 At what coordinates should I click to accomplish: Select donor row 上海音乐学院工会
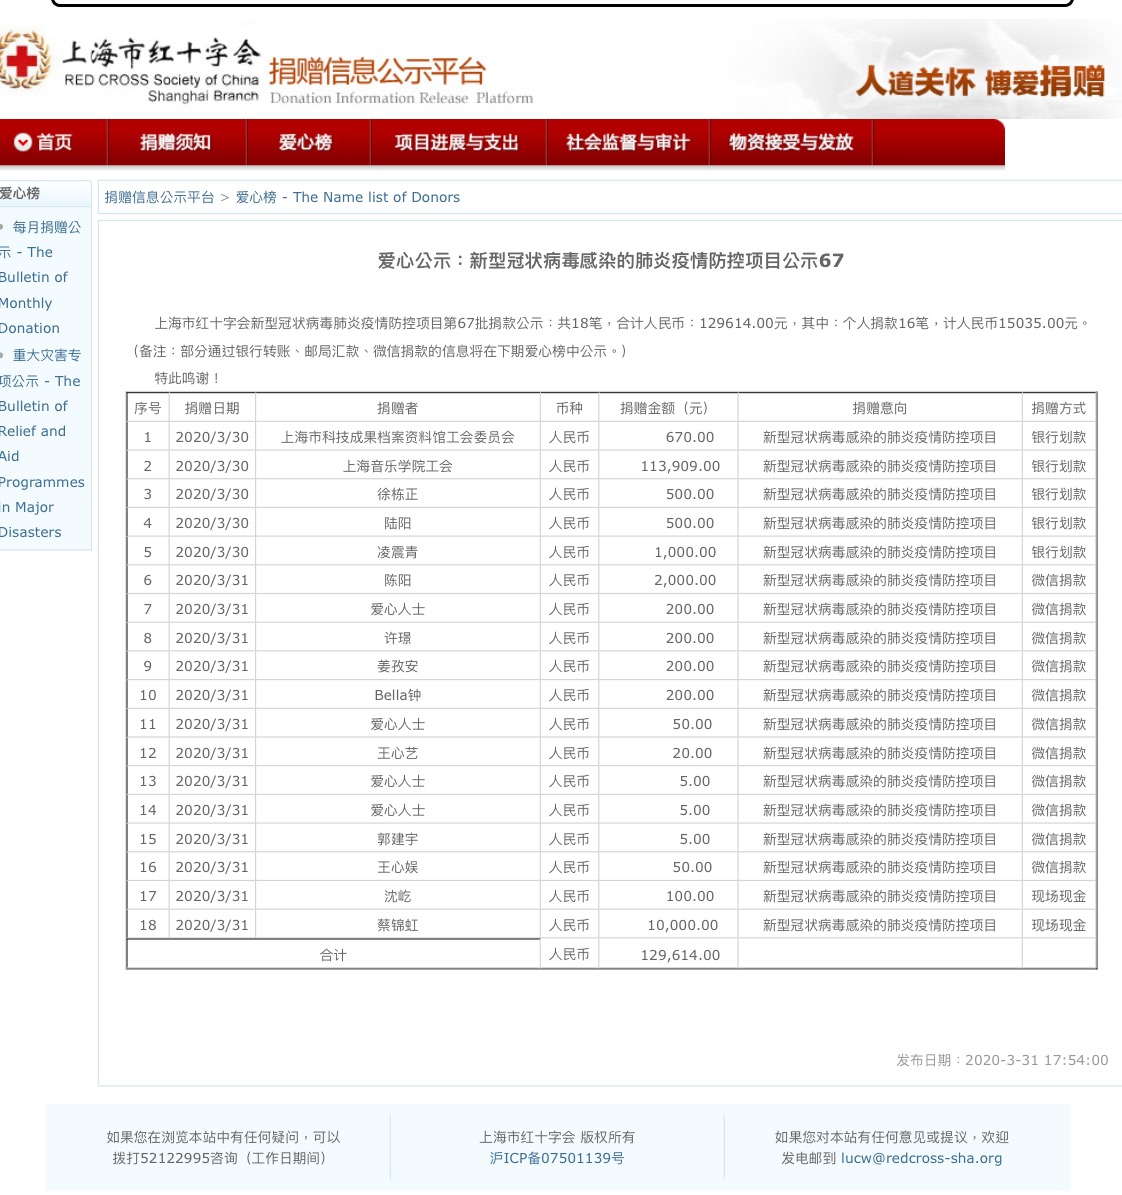point(397,466)
